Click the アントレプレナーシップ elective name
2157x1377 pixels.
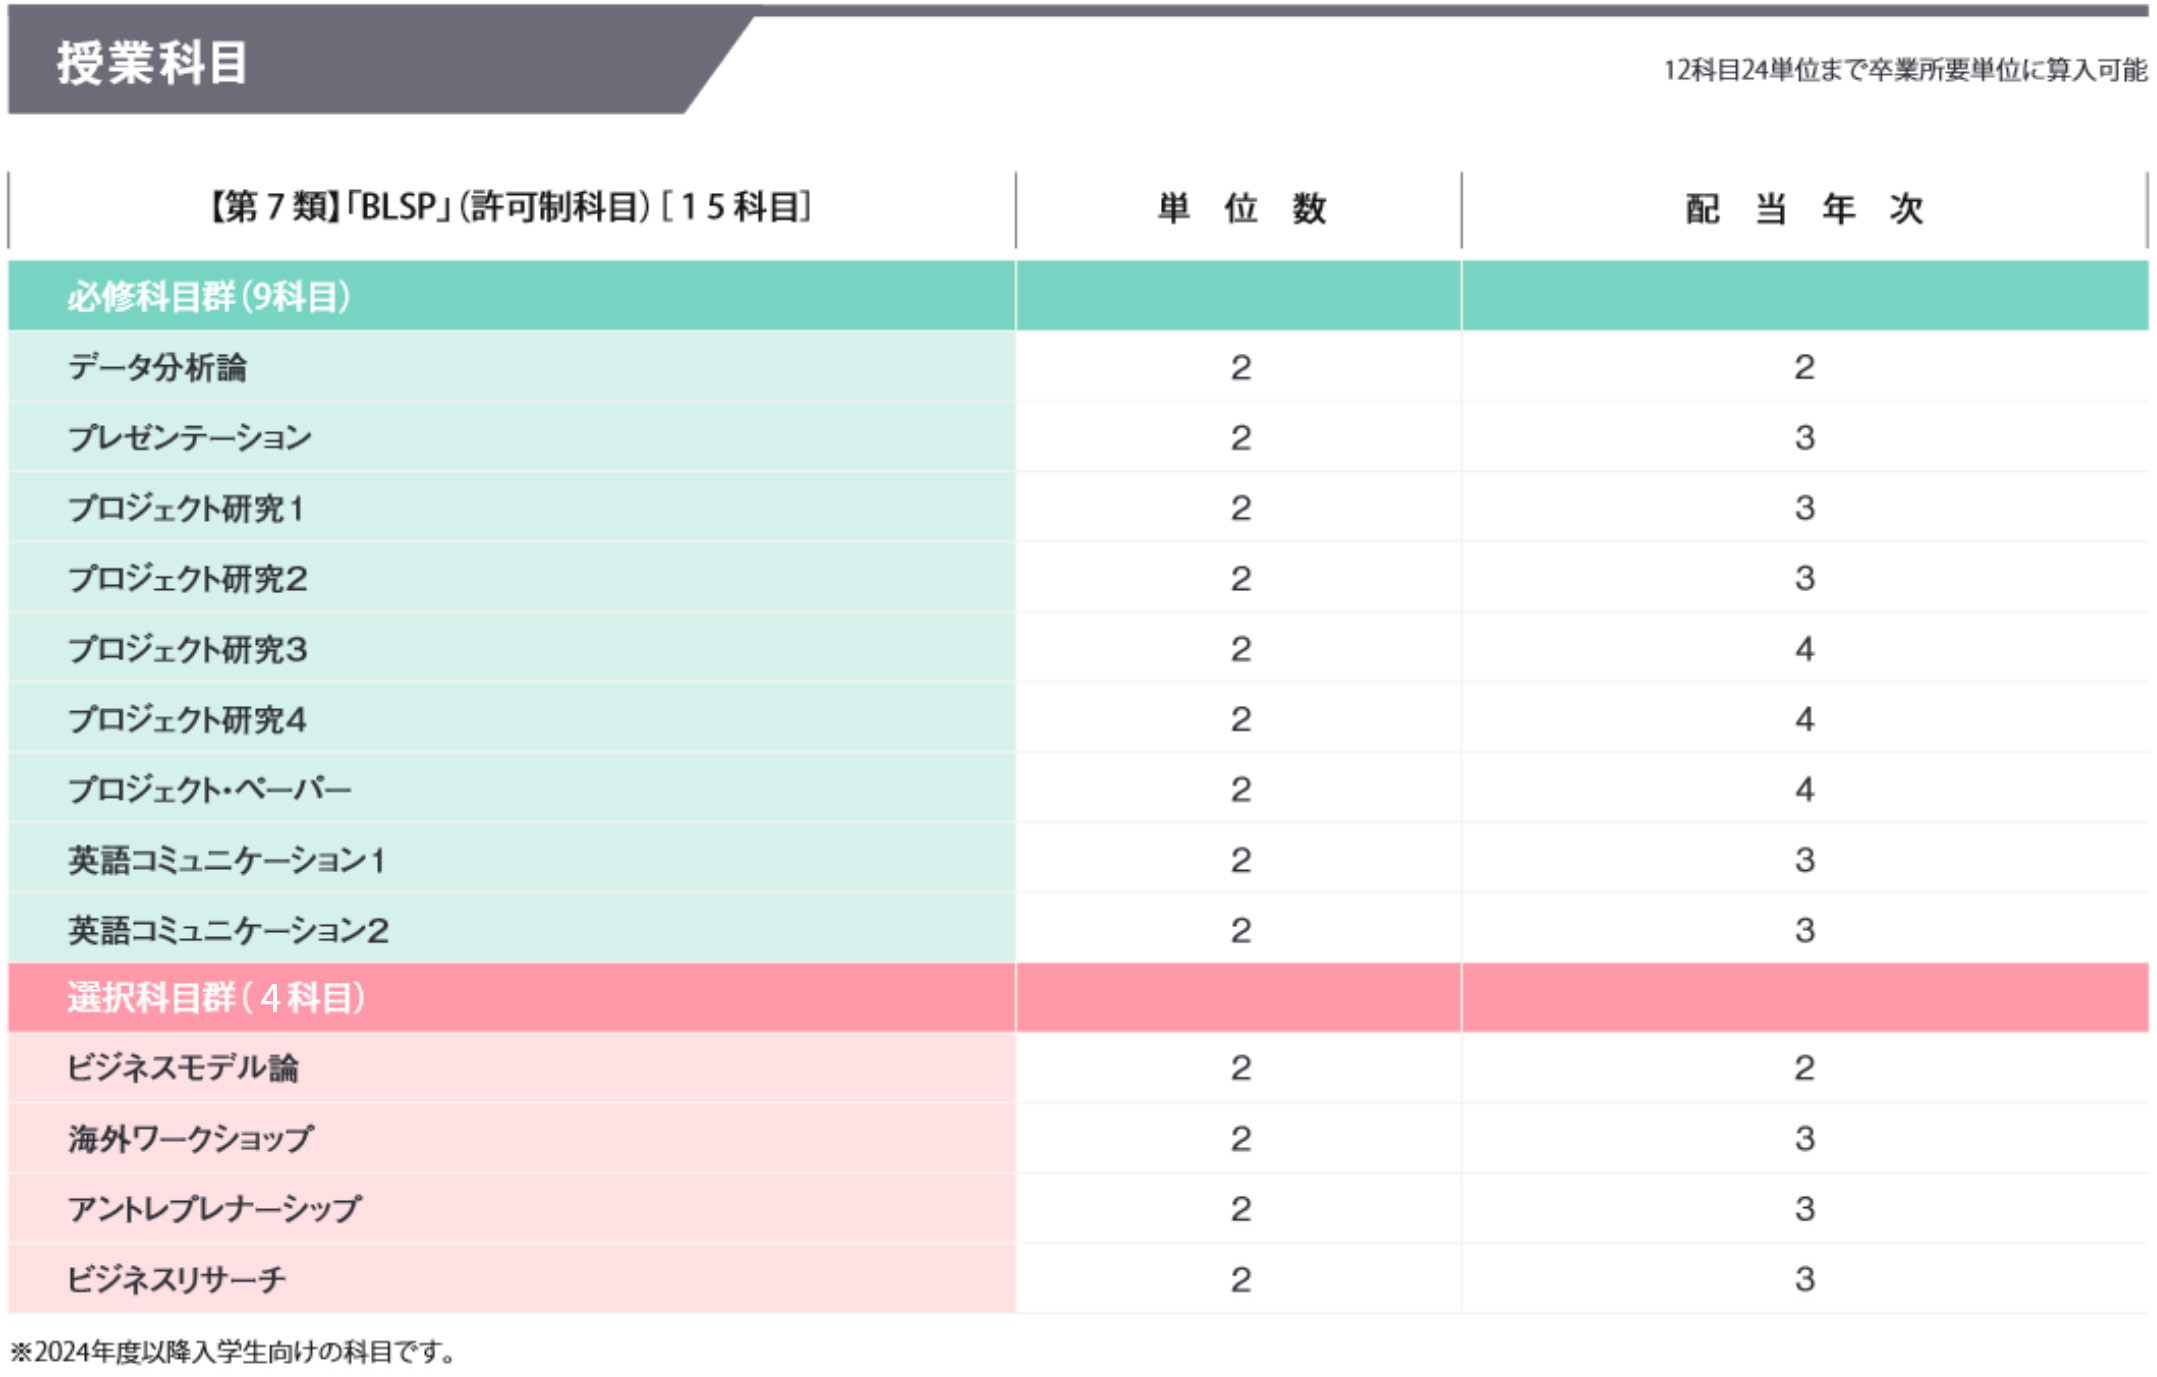214,1209
